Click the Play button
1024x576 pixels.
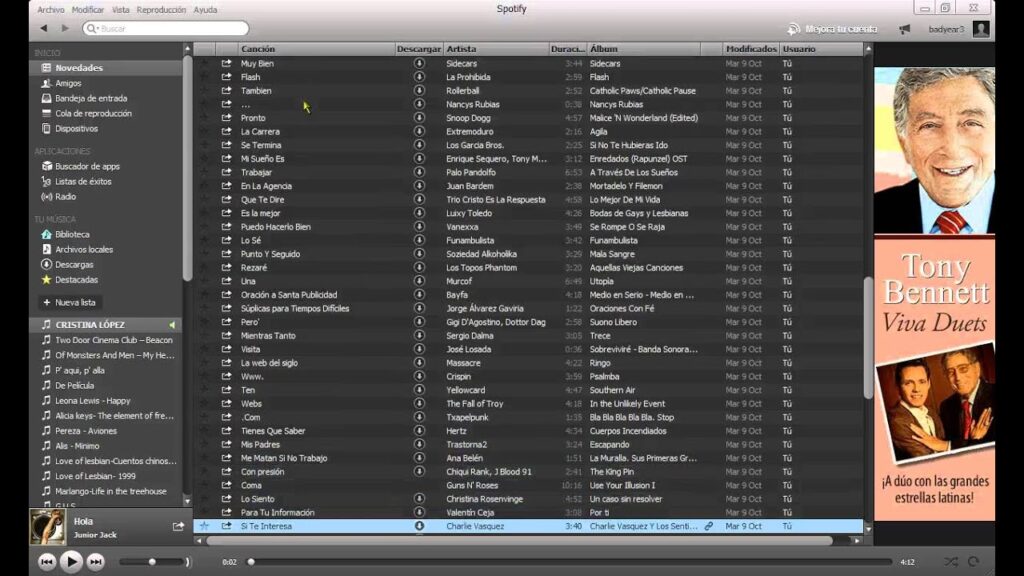tap(71, 562)
